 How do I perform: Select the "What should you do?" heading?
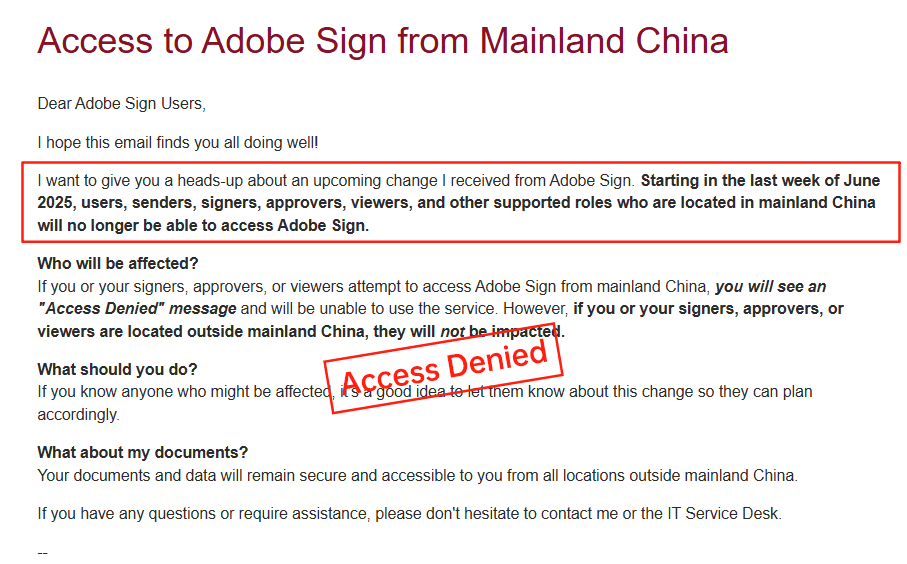tap(117, 369)
